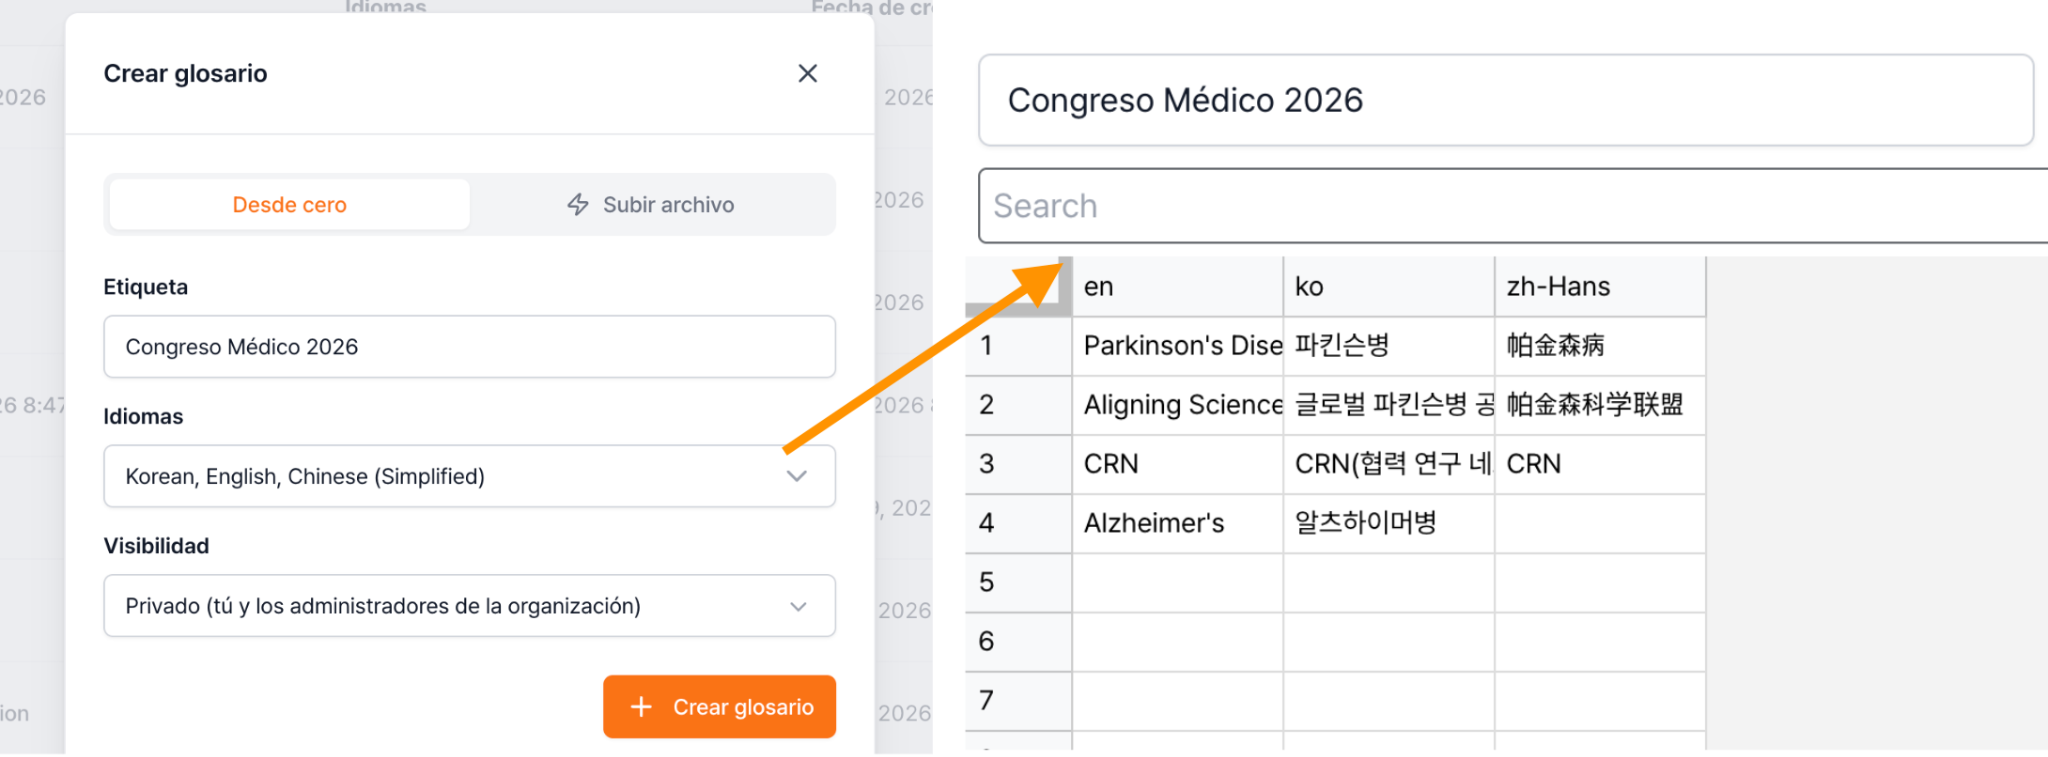Click the empty zh-Hans cell in row 4

click(1600, 523)
